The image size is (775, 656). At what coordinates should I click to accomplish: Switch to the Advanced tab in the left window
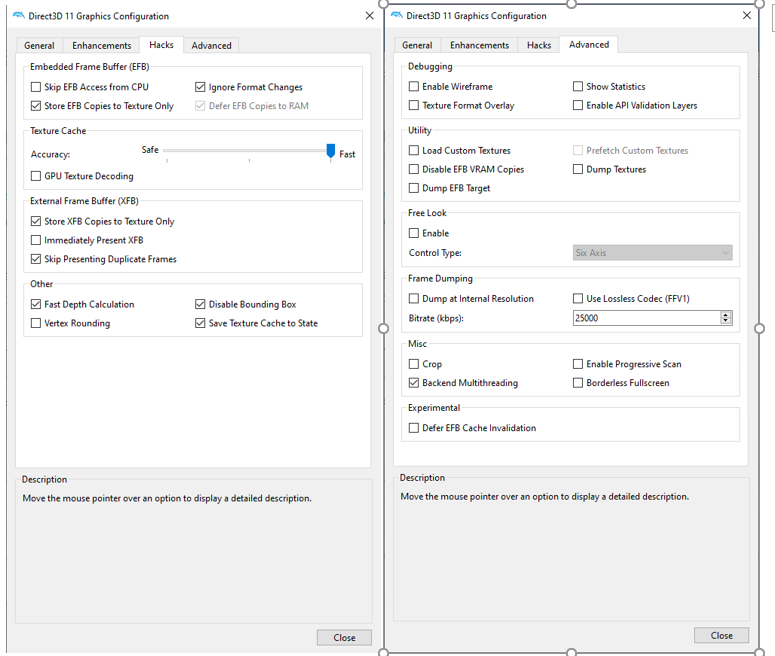point(211,45)
